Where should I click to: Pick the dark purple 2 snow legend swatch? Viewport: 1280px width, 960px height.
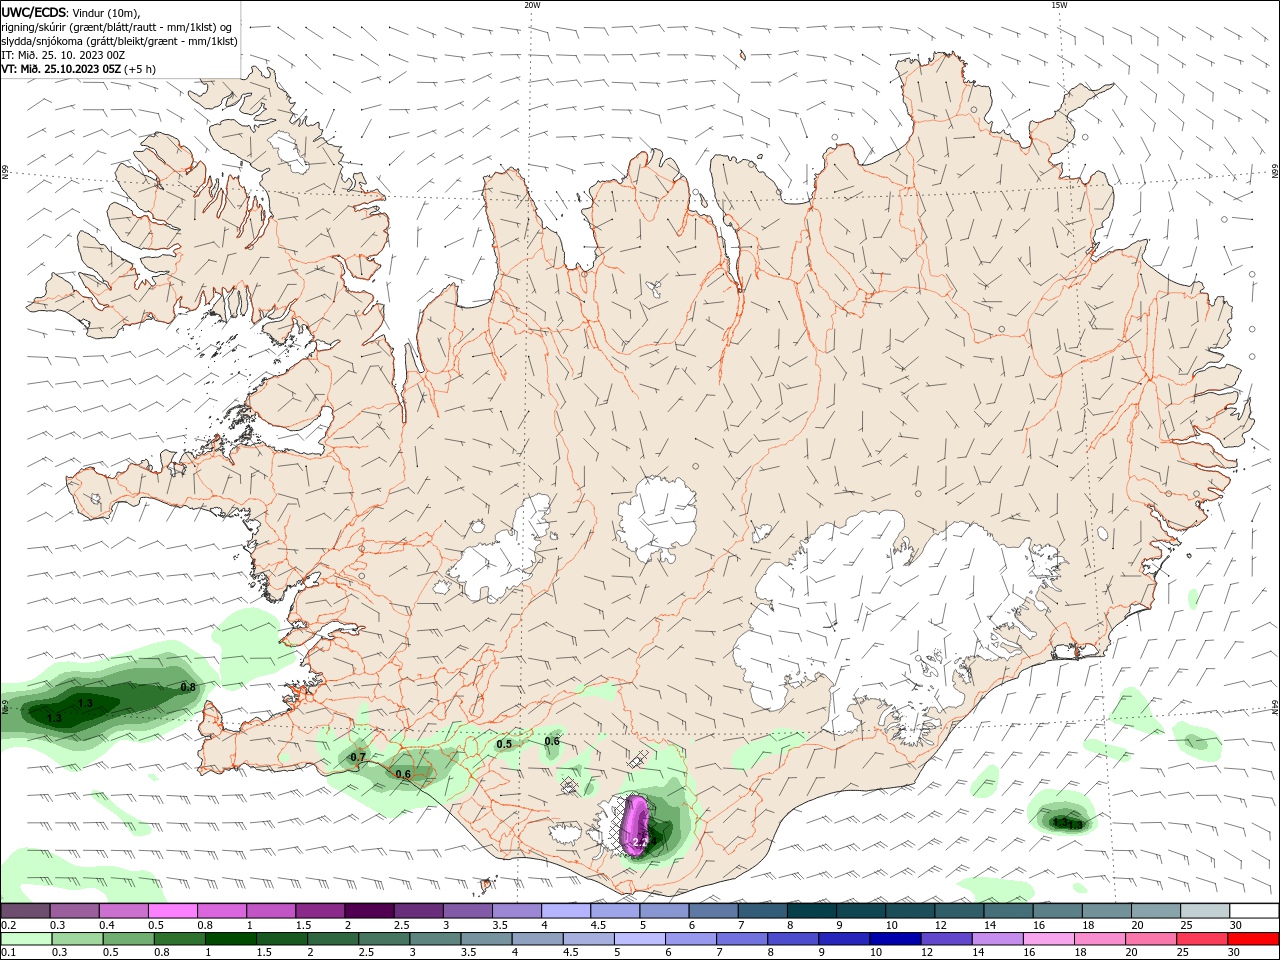click(x=368, y=911)
